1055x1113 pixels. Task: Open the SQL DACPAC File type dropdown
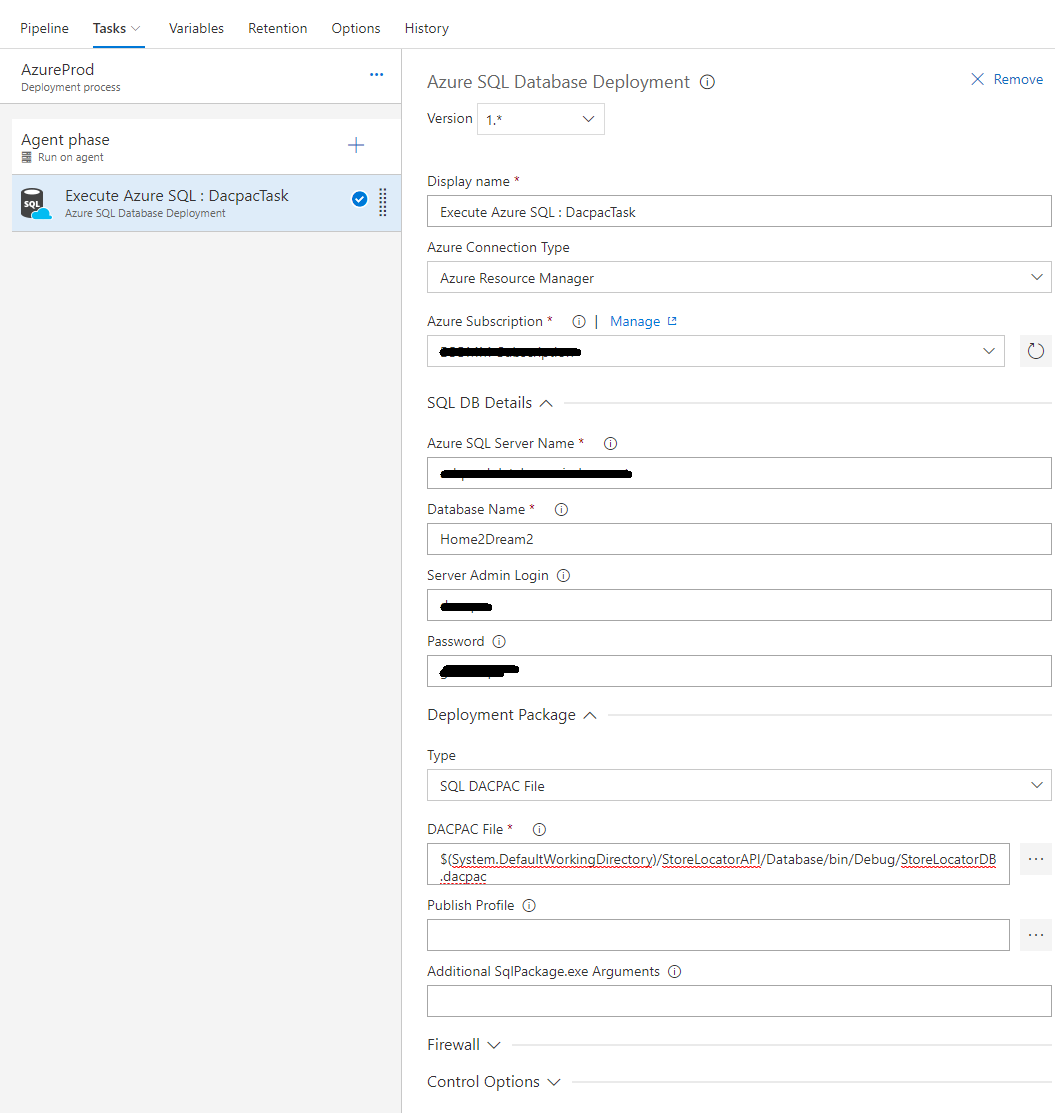[738, 785]
